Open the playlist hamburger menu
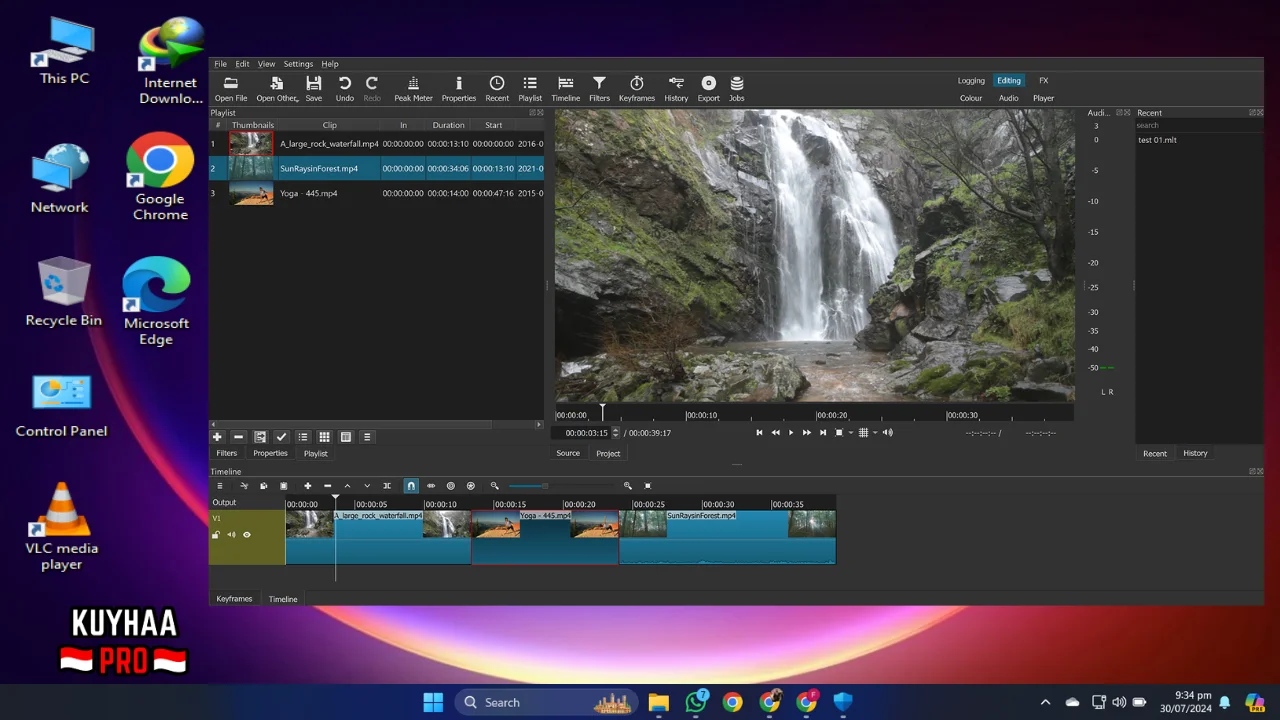This screenshot has width=1280, height=720. pos(367,437)
